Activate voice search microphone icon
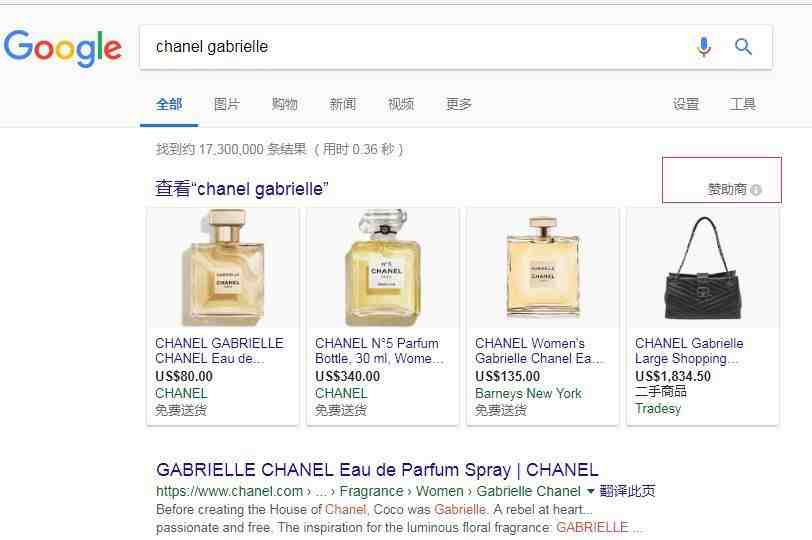 click(x=703, y=47)
